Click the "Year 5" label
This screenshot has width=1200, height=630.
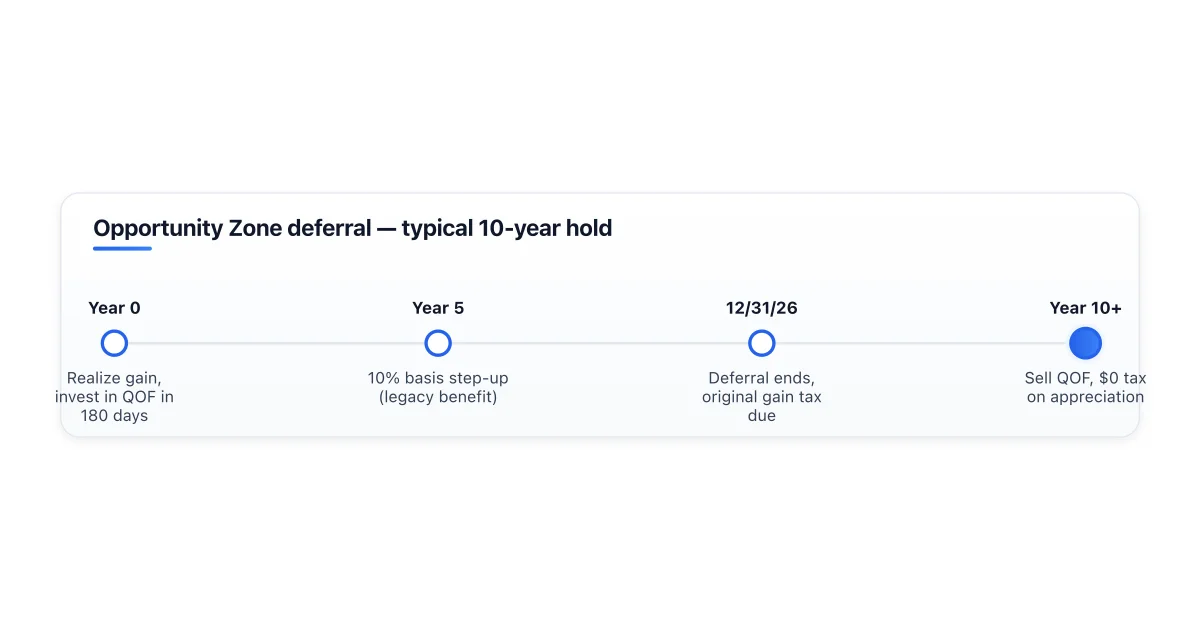point(438,308)
